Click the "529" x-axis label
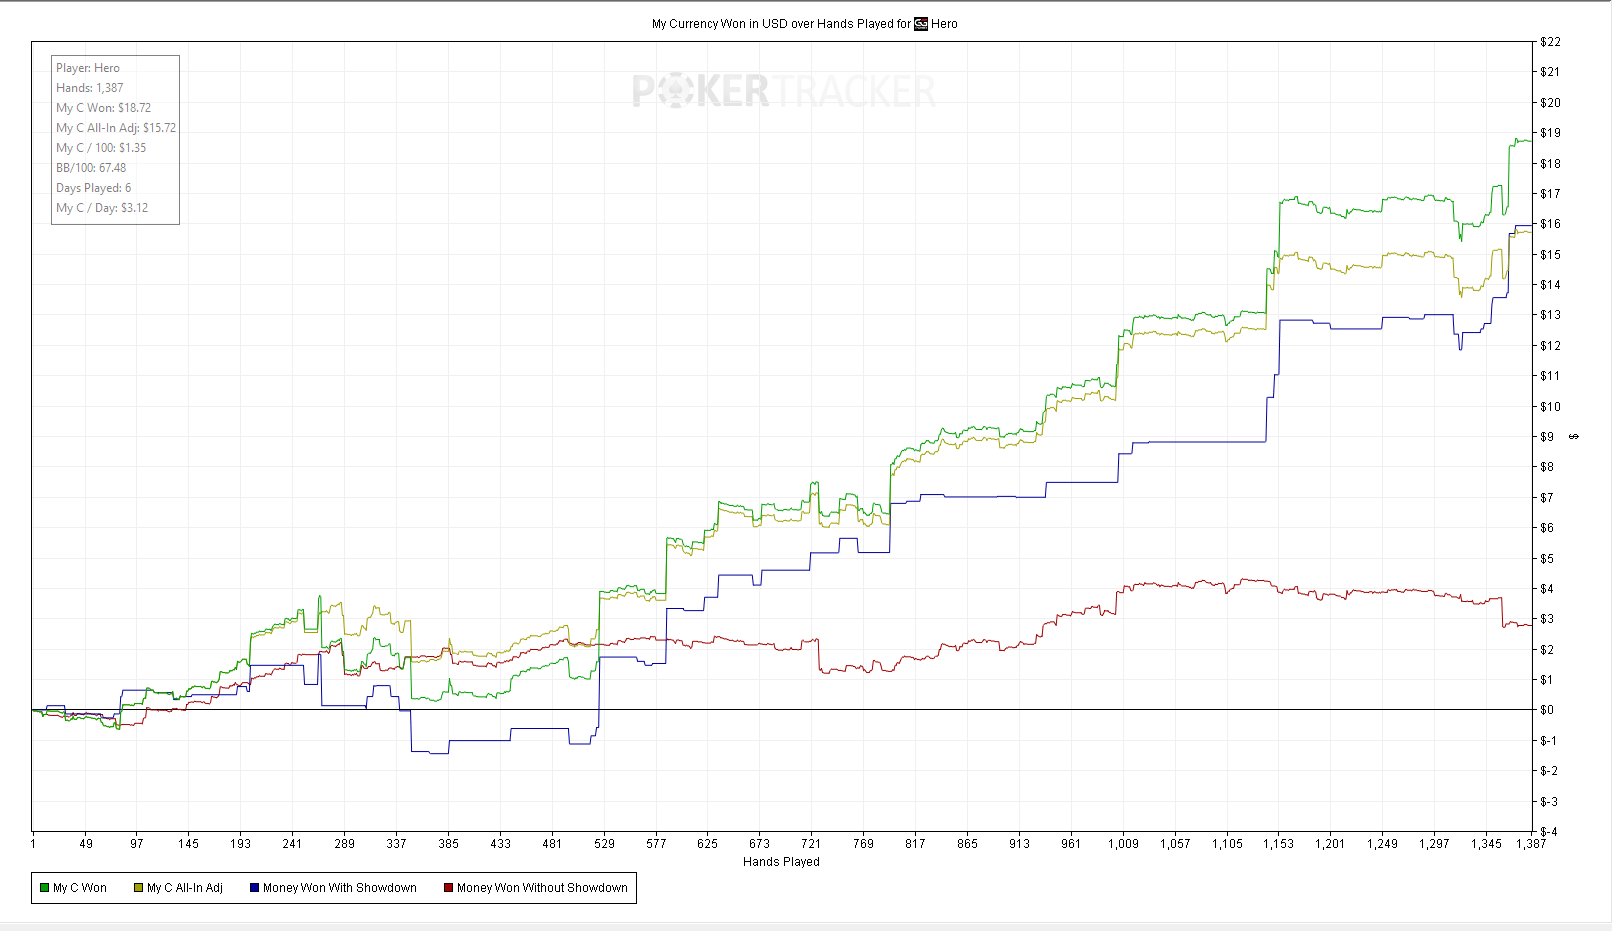1612x931 pixels. click(x=604, y=844)
